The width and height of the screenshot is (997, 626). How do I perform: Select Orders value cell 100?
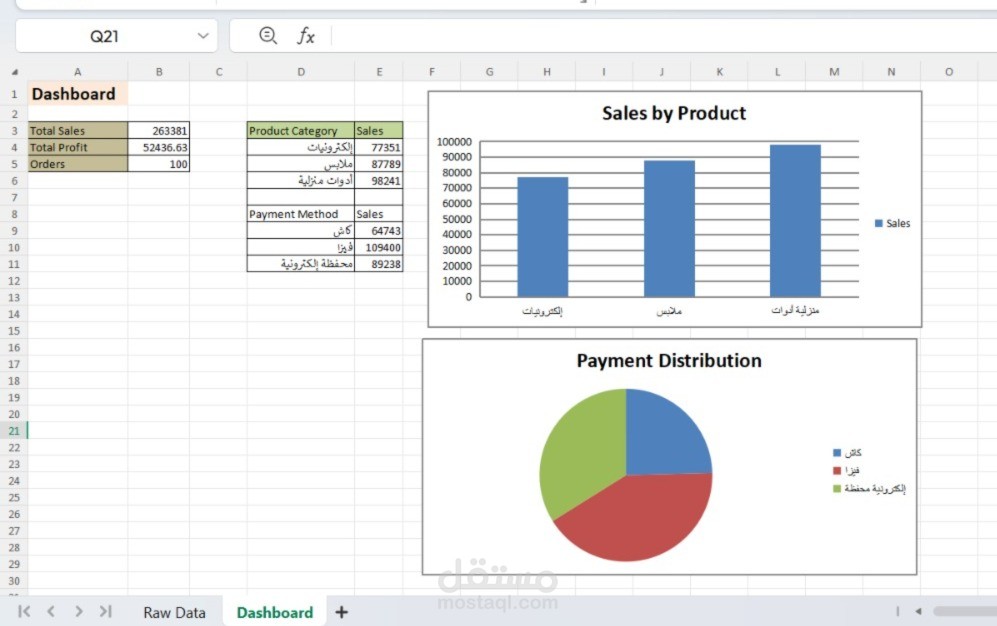(158, 164)
